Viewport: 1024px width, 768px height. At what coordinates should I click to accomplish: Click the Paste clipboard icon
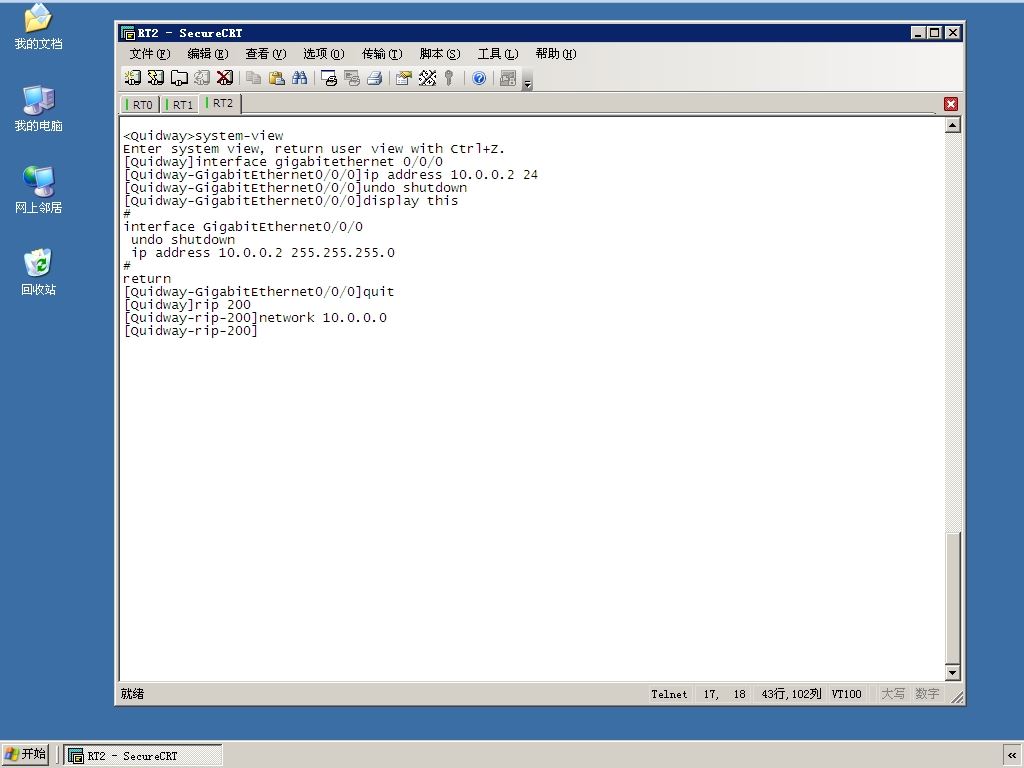tap(277, 78)
